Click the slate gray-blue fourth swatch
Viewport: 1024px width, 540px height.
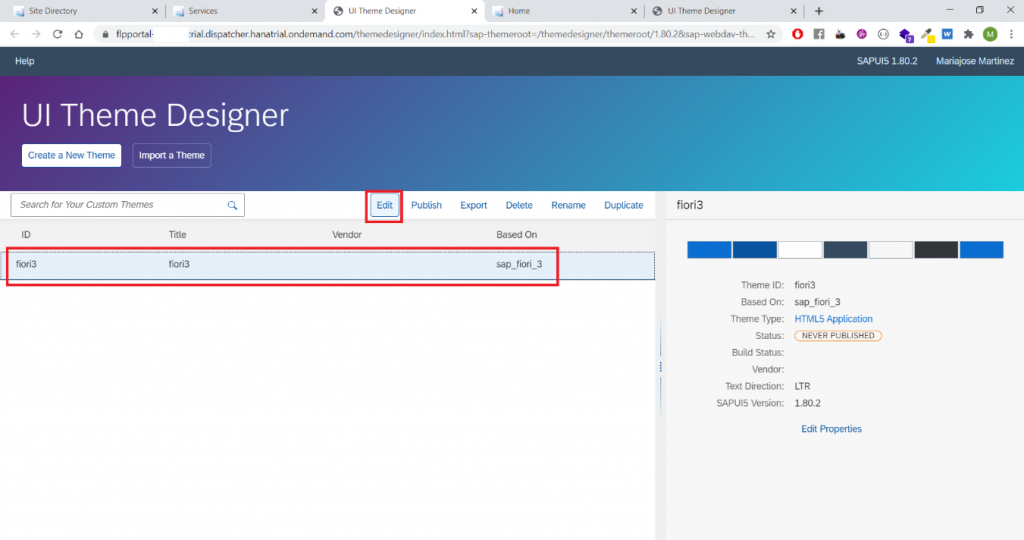(x=845, y=249)
